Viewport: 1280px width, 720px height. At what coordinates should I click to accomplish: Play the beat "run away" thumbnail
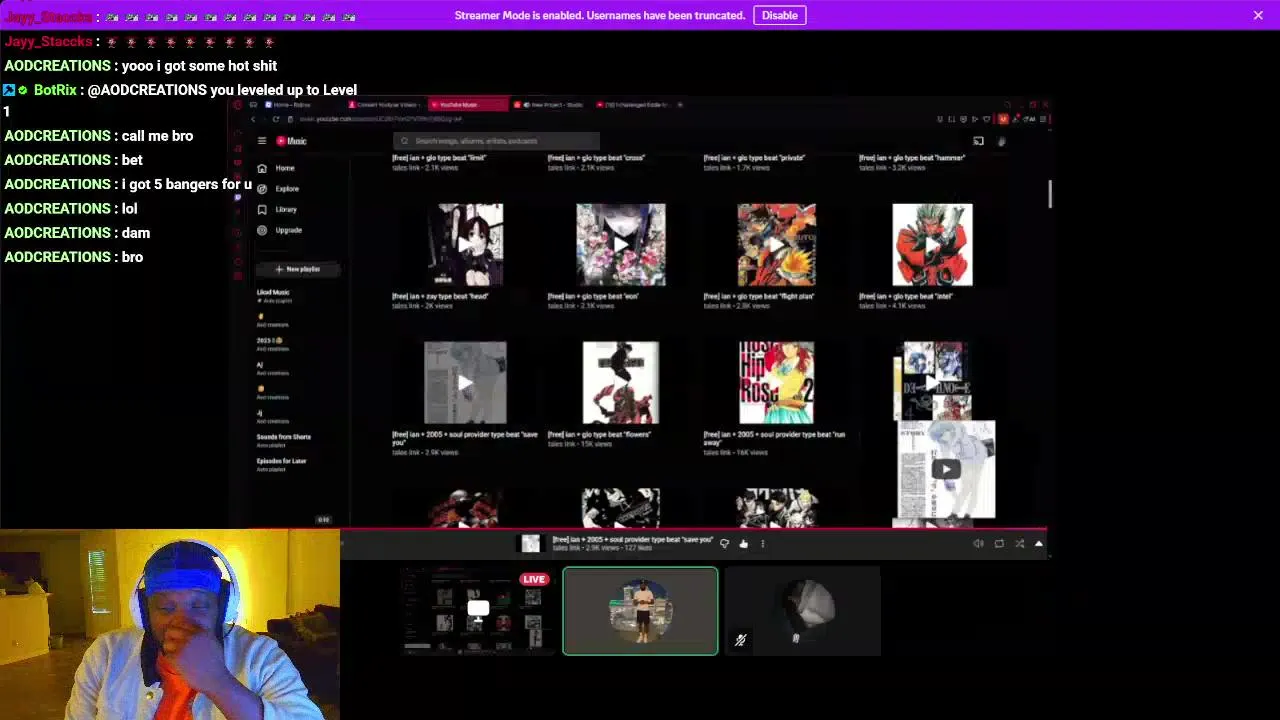coord(776,382)
